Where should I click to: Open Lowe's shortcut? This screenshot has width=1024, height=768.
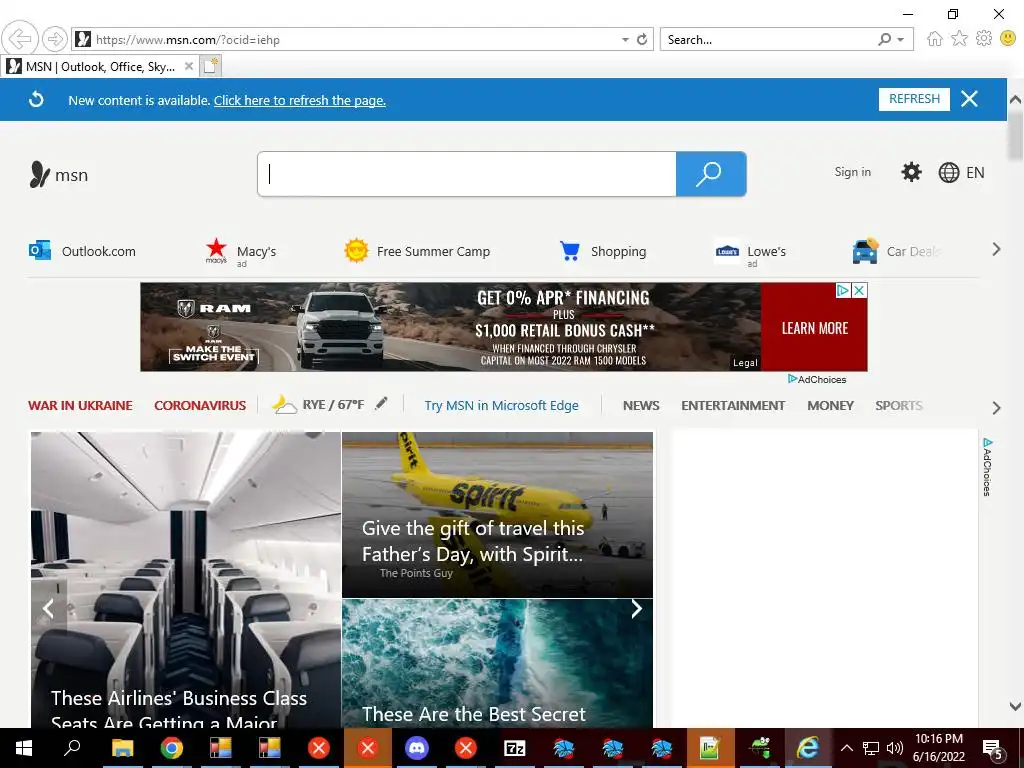[x=750, y=253]
